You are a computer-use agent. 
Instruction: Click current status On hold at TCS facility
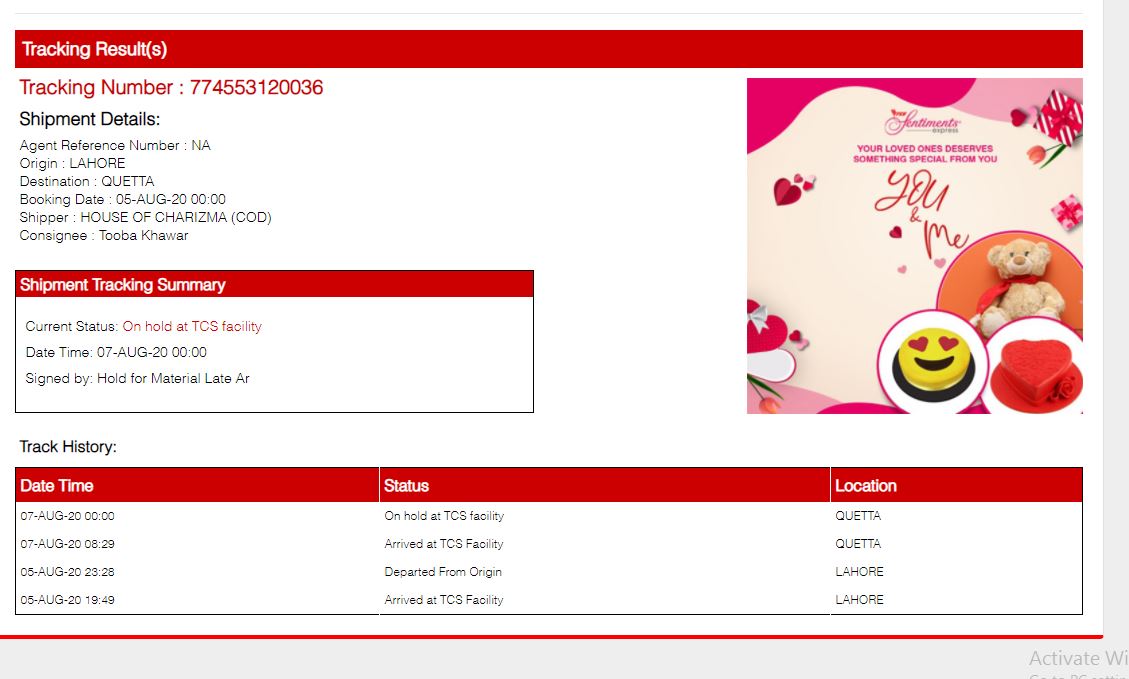click(192, 326)
